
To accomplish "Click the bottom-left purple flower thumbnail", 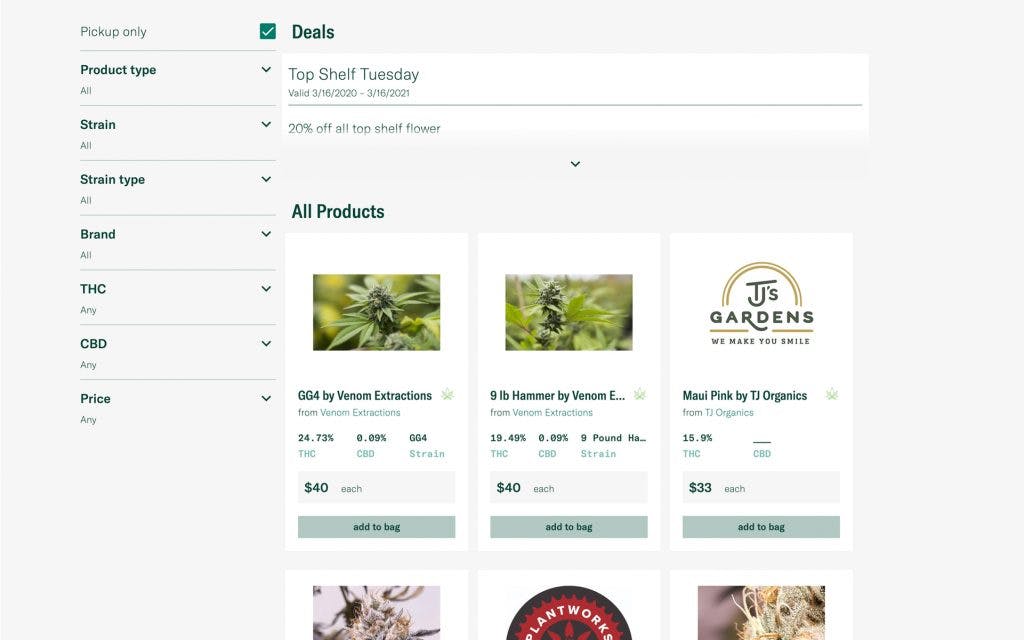I will 376,615.
